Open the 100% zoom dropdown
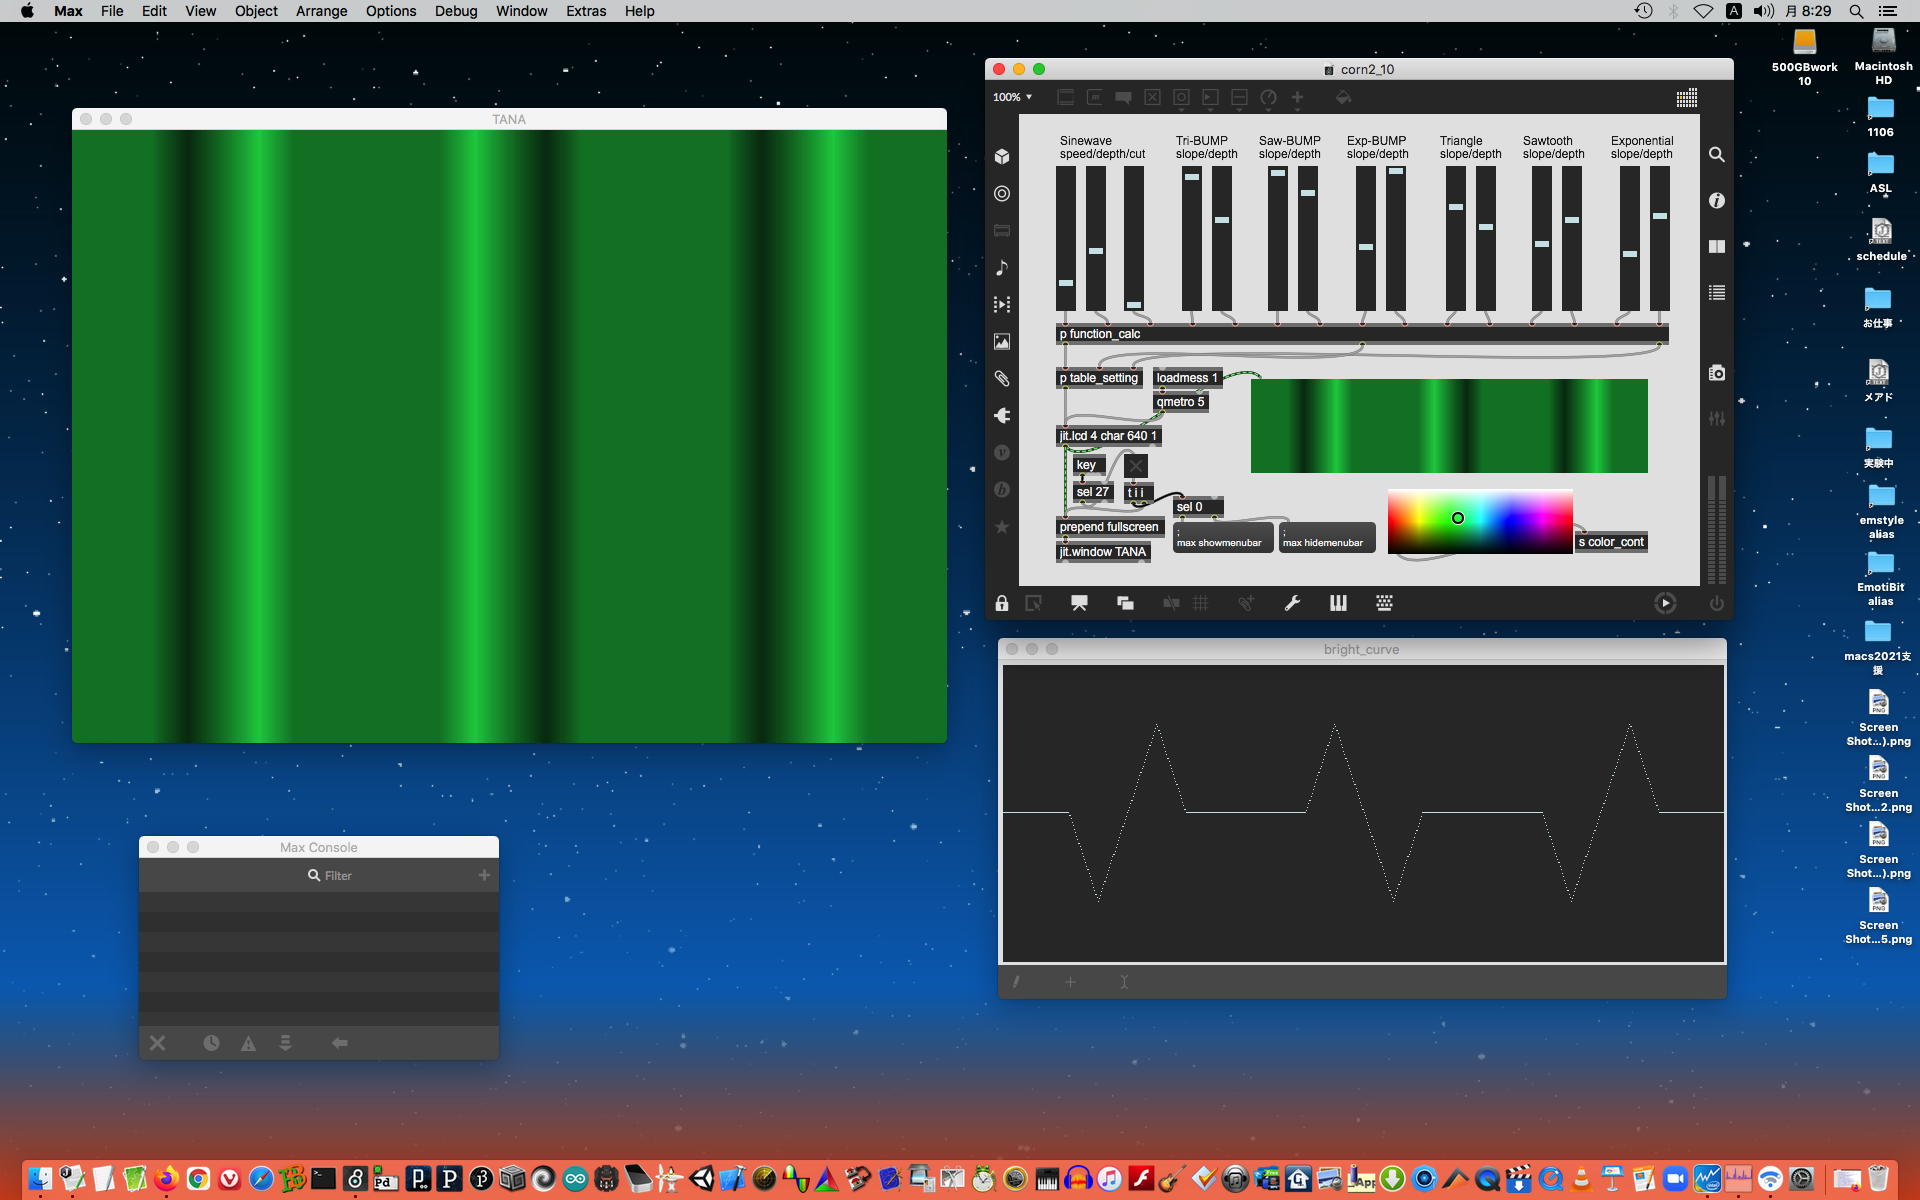1920x1200 pixels. [1012, 97]
